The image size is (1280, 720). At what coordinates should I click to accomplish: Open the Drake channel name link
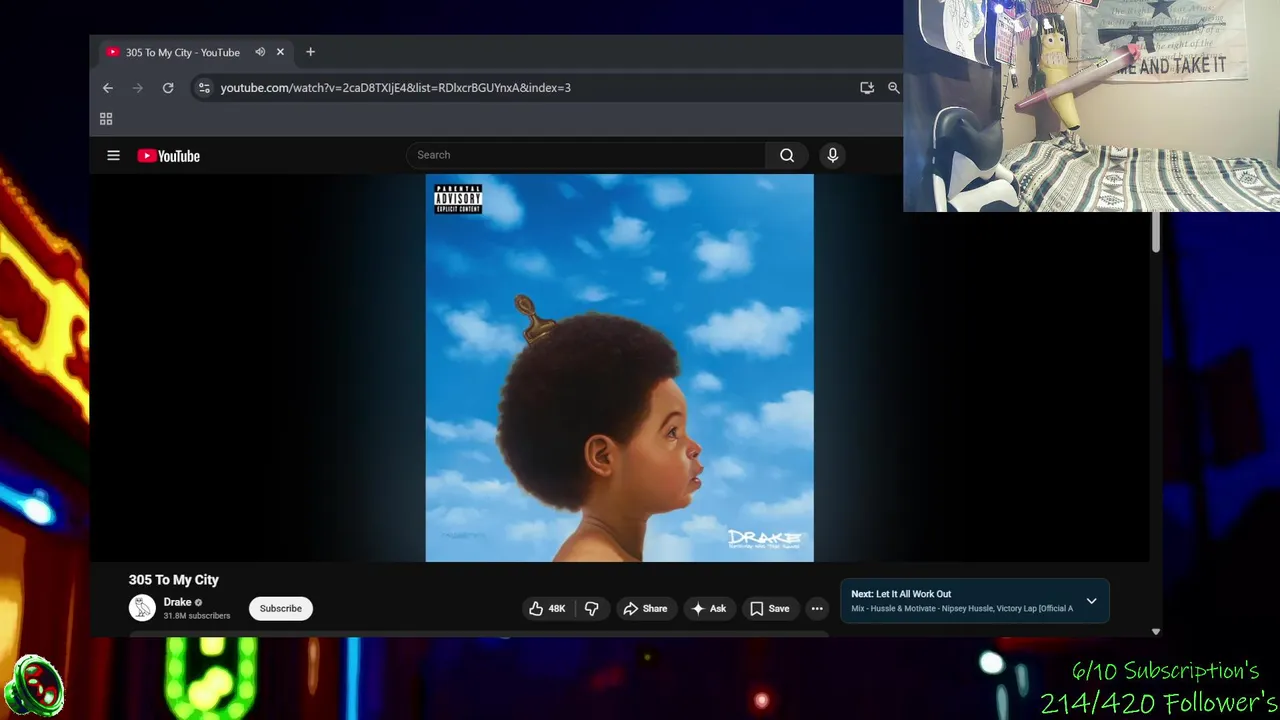(x=177, y=602)
